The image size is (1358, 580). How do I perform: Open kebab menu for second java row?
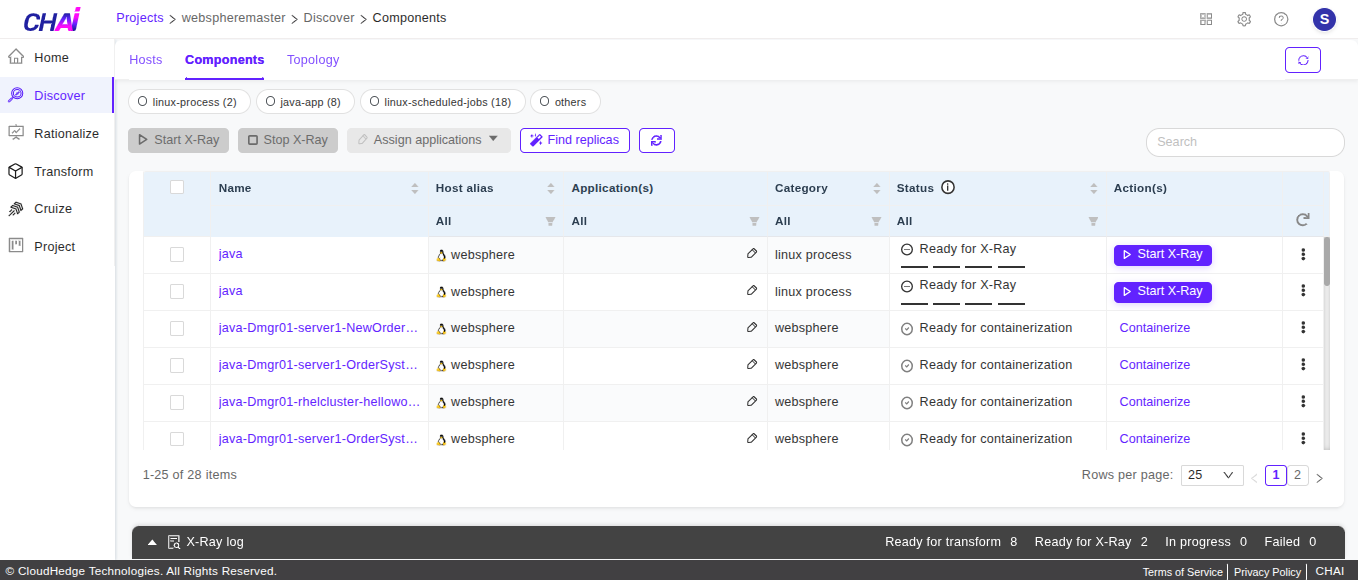[1303, 291]
